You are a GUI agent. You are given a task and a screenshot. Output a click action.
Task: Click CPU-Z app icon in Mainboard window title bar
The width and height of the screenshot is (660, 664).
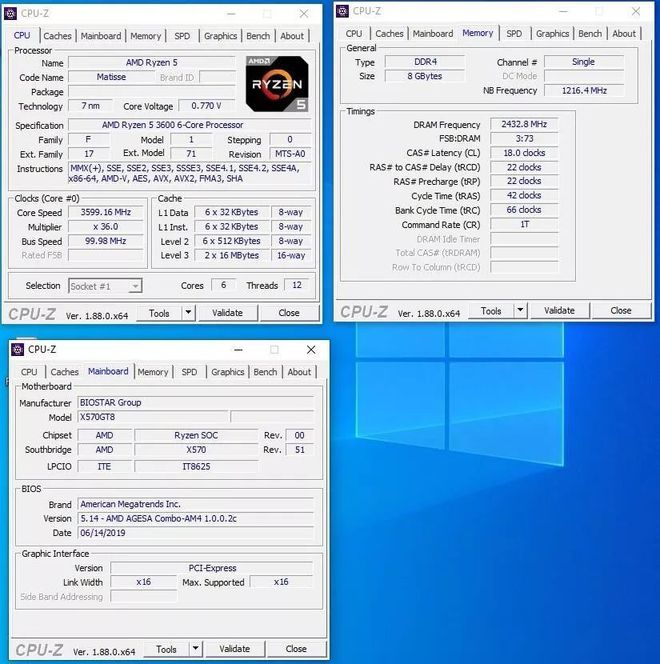(x=17, y=349)
